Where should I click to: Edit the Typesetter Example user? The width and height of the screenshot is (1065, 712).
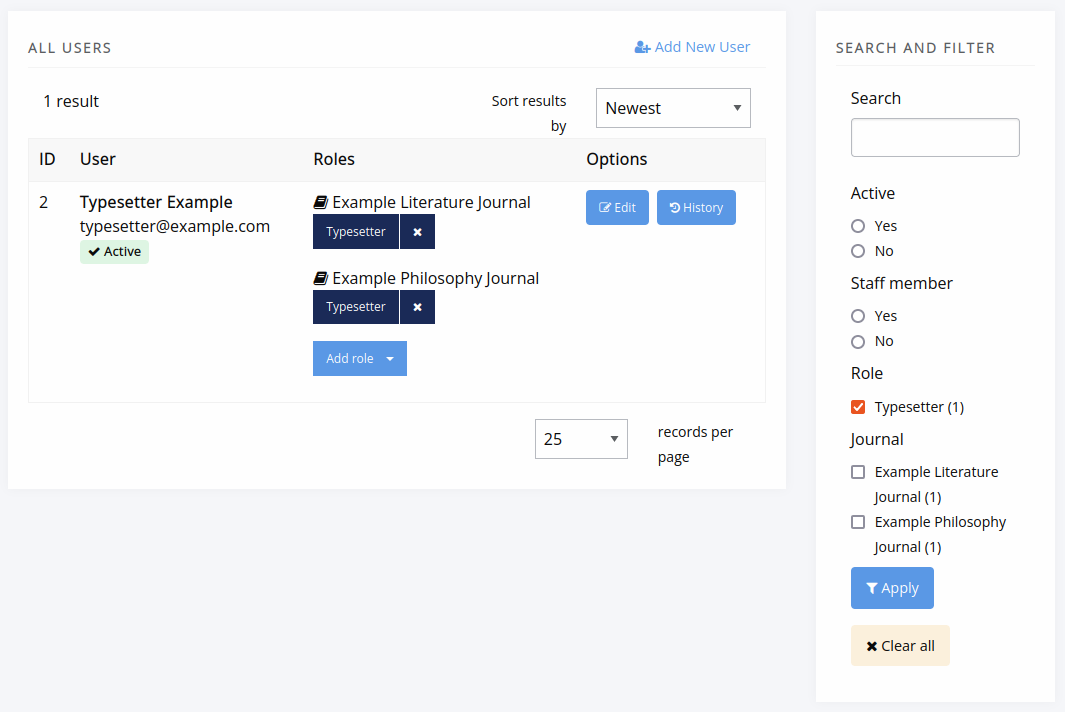click(x=617, y=208)
